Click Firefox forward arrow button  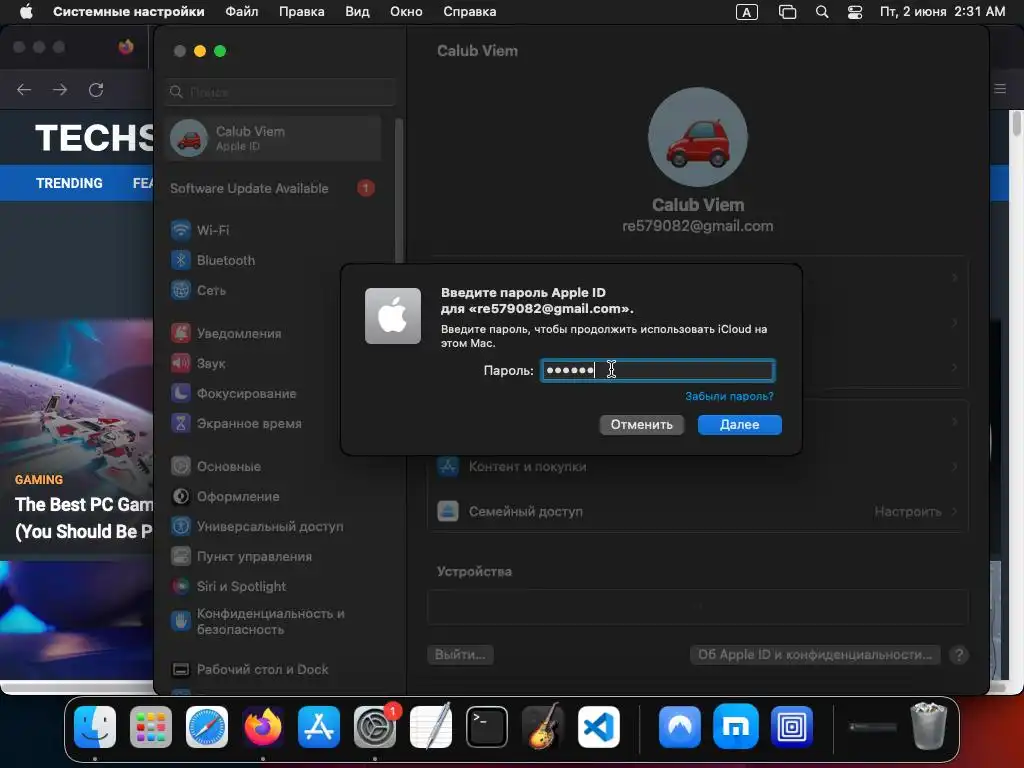[x=60, y=89]
